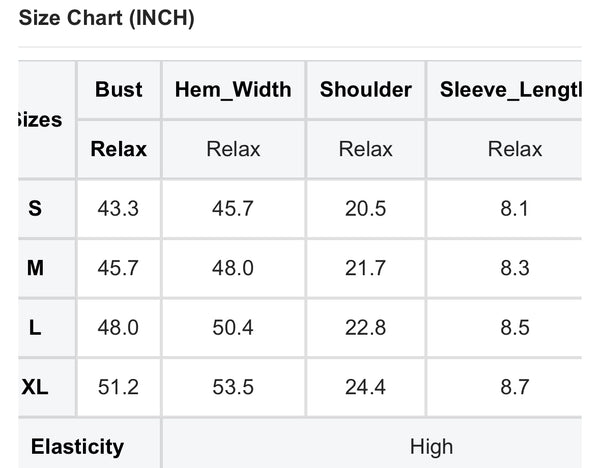Click the Elasticity row label
This screenshot has width=600, height=468.
(77, 446)
